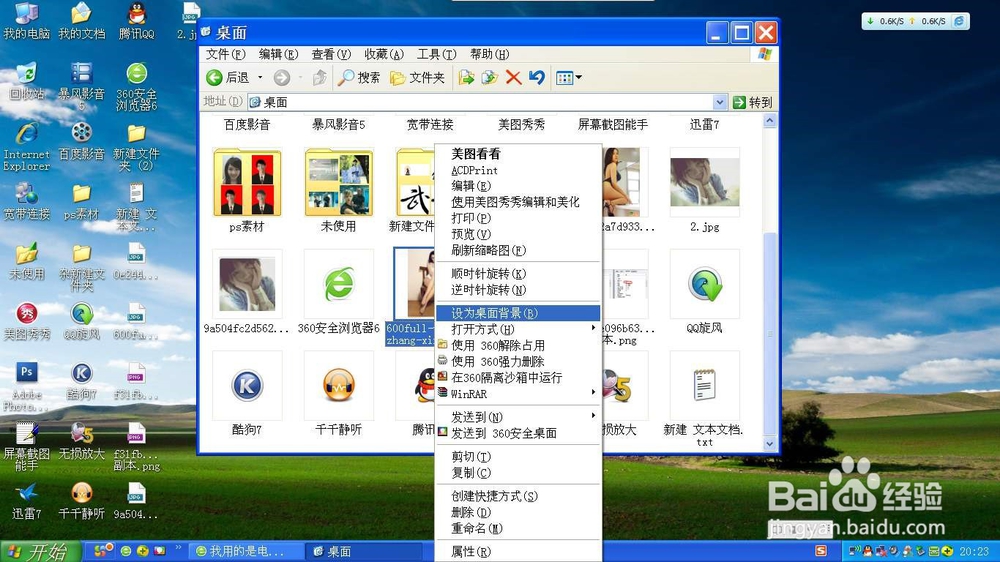The image size is (1000, 562).
Task: Open the 编辑(E) menu
Action: click(x=278, y=54)
